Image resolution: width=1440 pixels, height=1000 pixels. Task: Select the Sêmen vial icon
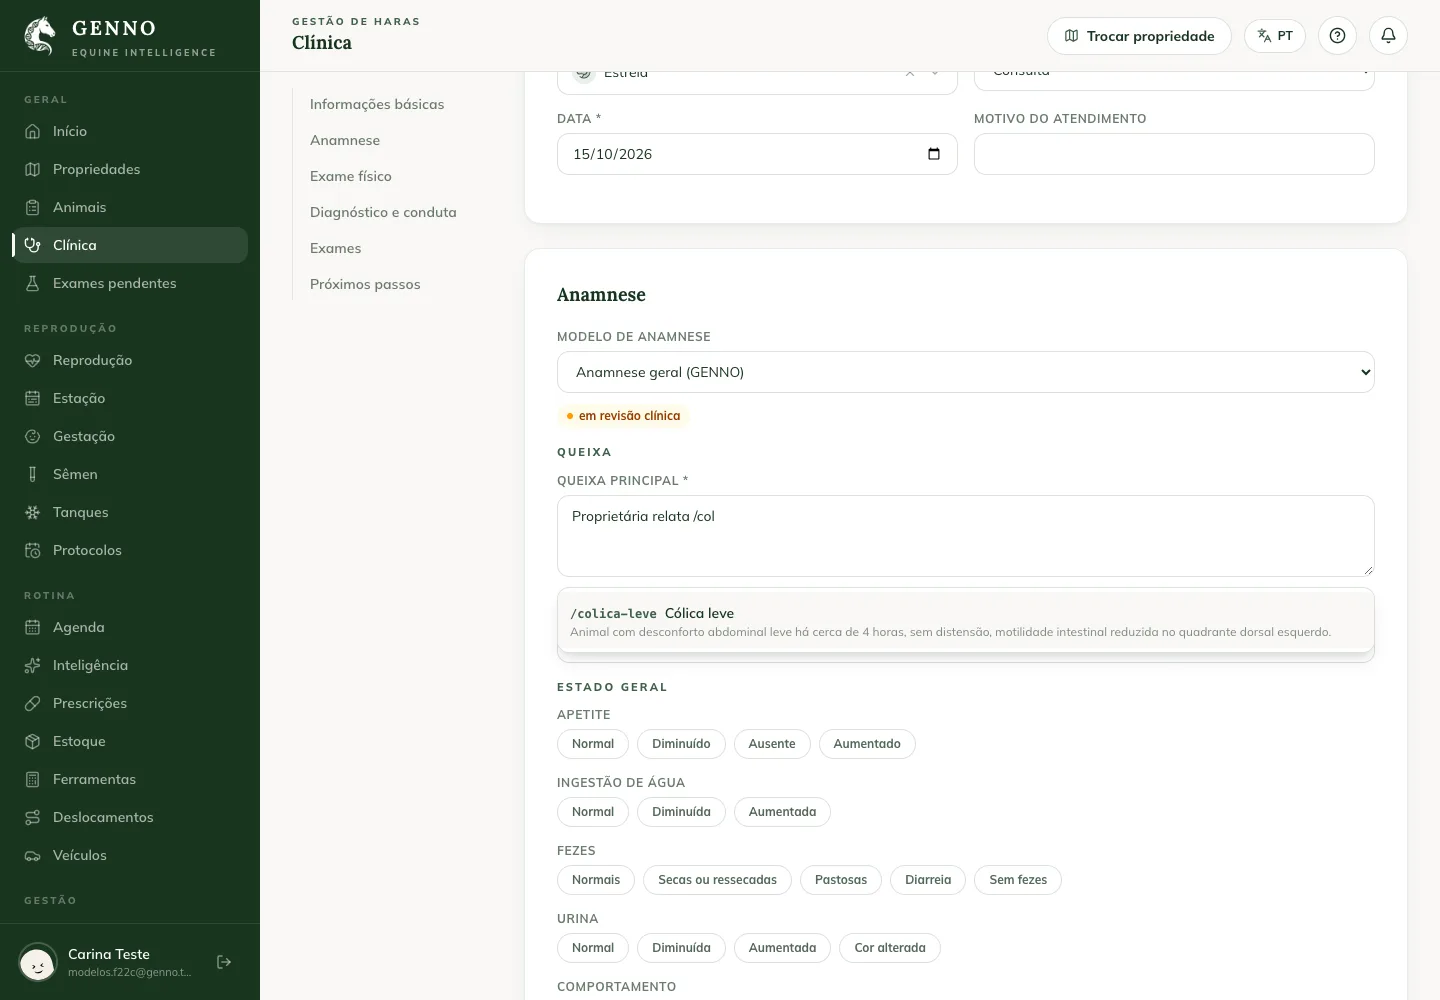33,474
